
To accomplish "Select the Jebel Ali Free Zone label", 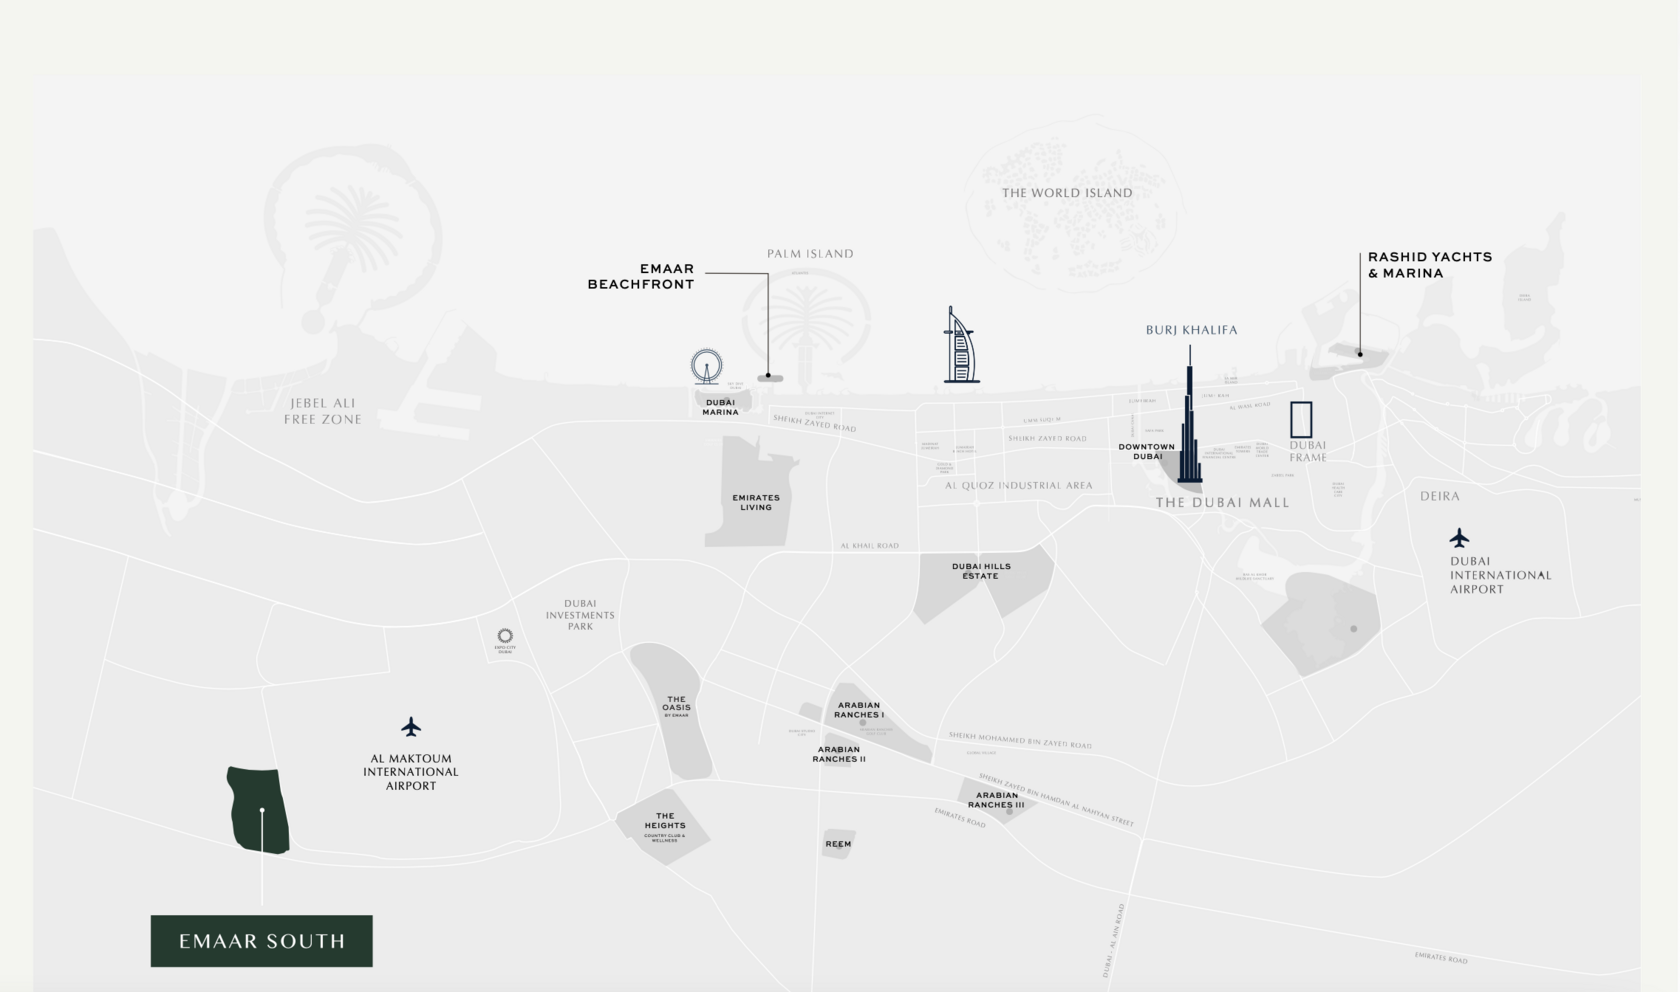I will coord(322,411).
